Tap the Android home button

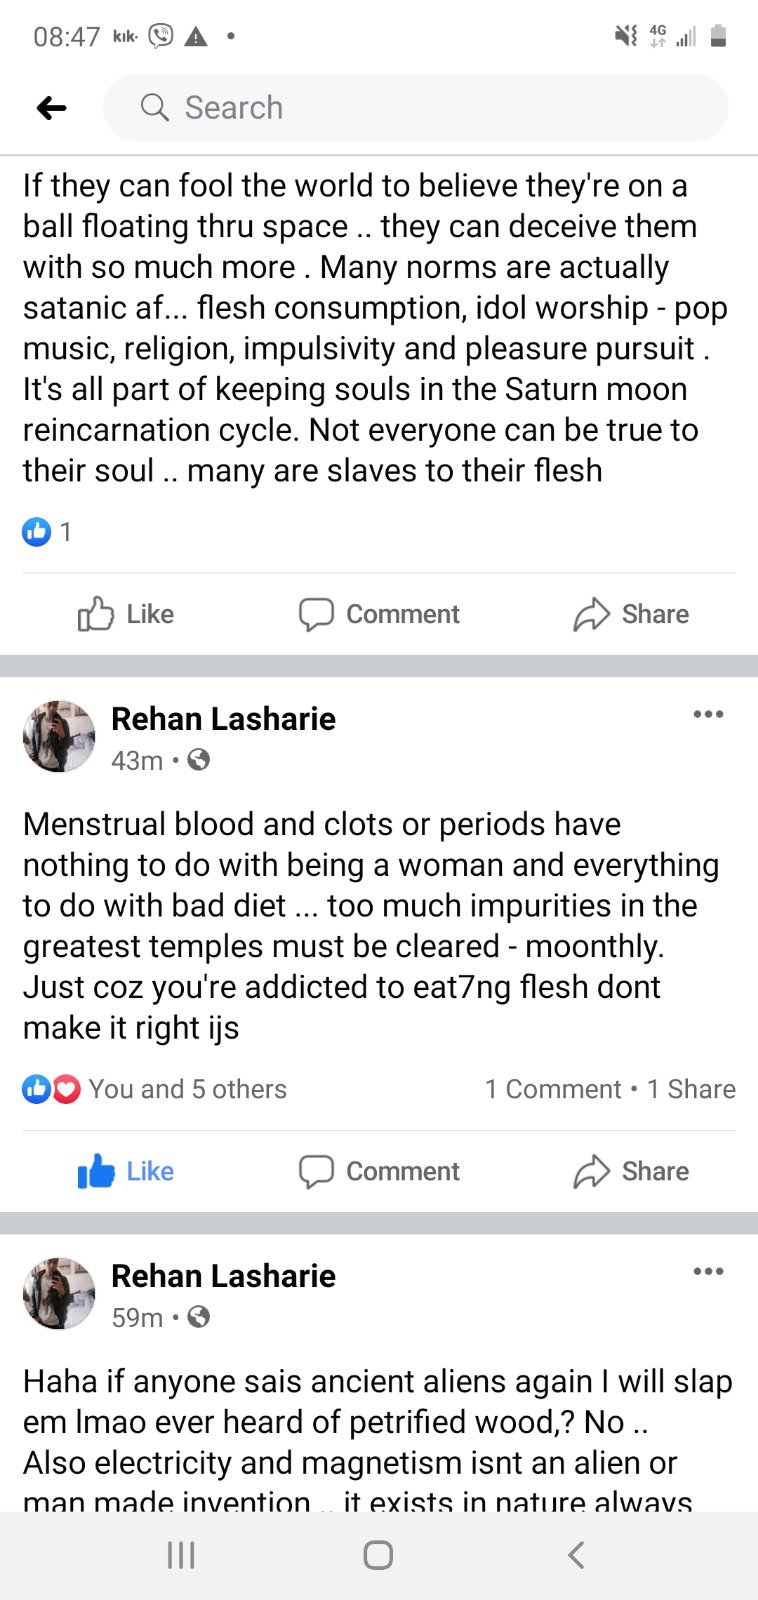(x=378, y=1555)
